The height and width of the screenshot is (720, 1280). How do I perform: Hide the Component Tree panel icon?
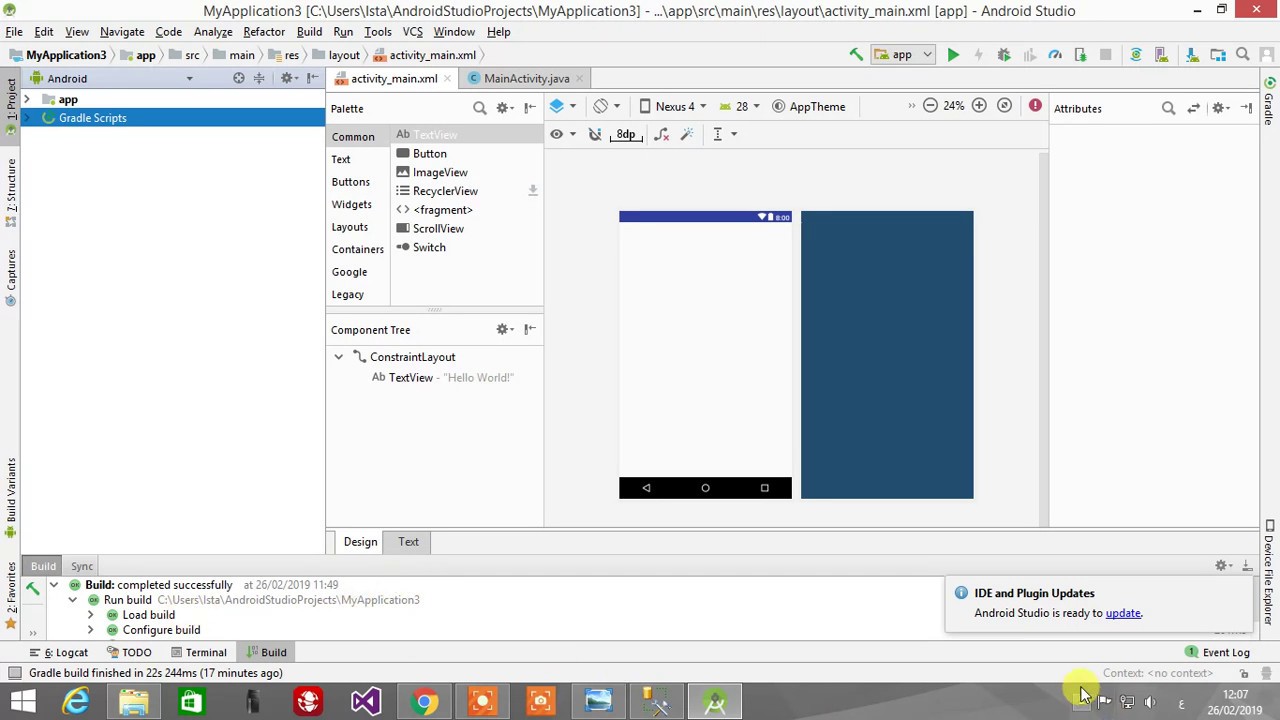[530, 329]
